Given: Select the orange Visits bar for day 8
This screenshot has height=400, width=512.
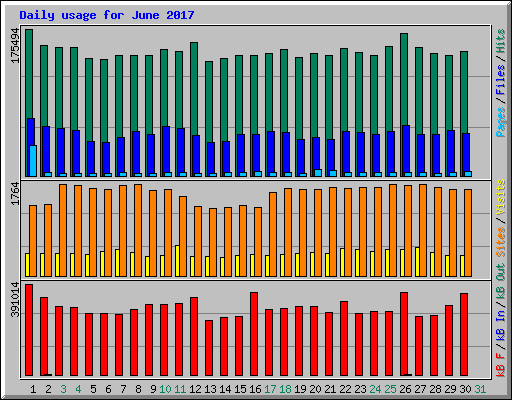Looking at the screenshot, I should pos(138,230).
